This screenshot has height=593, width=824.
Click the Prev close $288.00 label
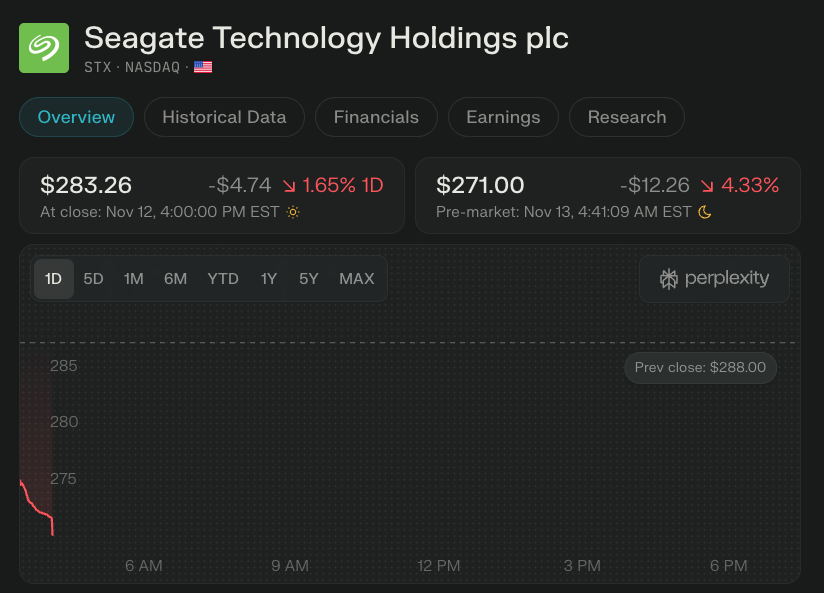(x=700, y=368)
